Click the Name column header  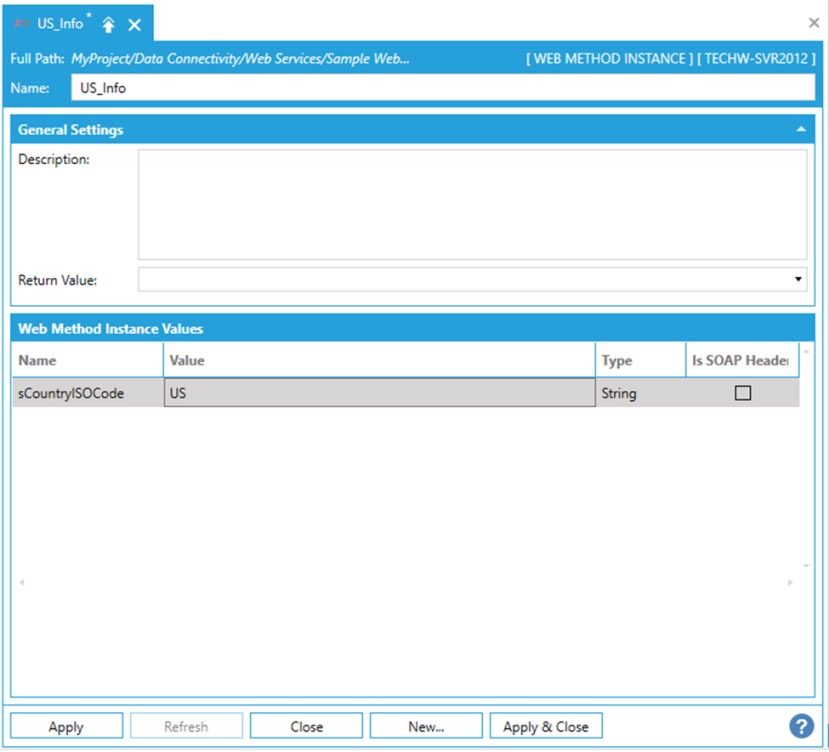pos(87,360)
